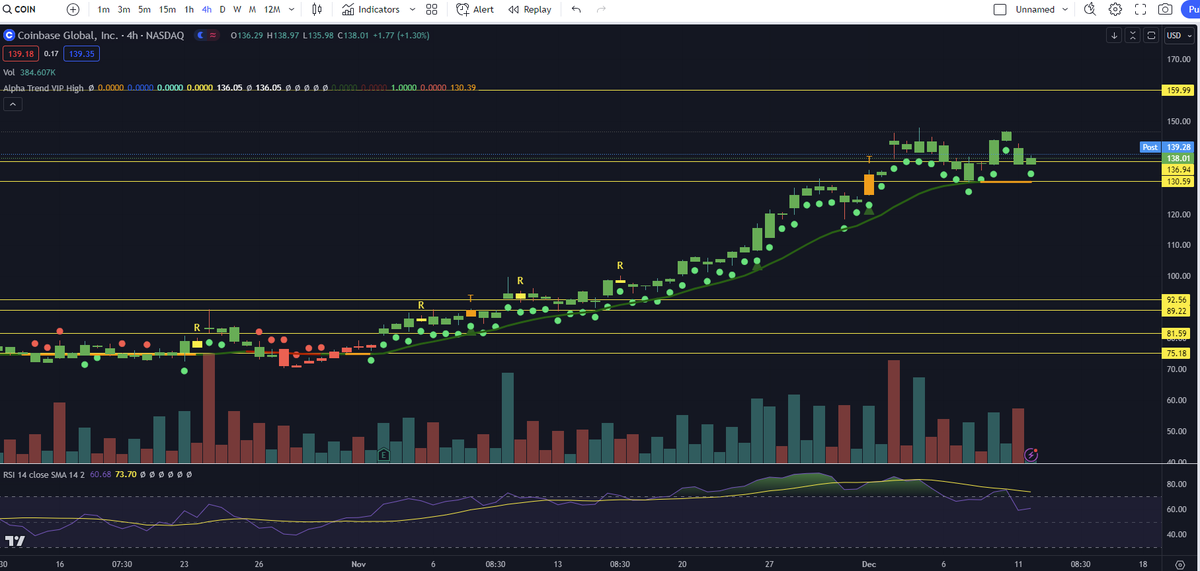Click the 130.59 price level label
This screenshot has height=571, width=1200.
pyautogui.click(x=1178, y=182)
